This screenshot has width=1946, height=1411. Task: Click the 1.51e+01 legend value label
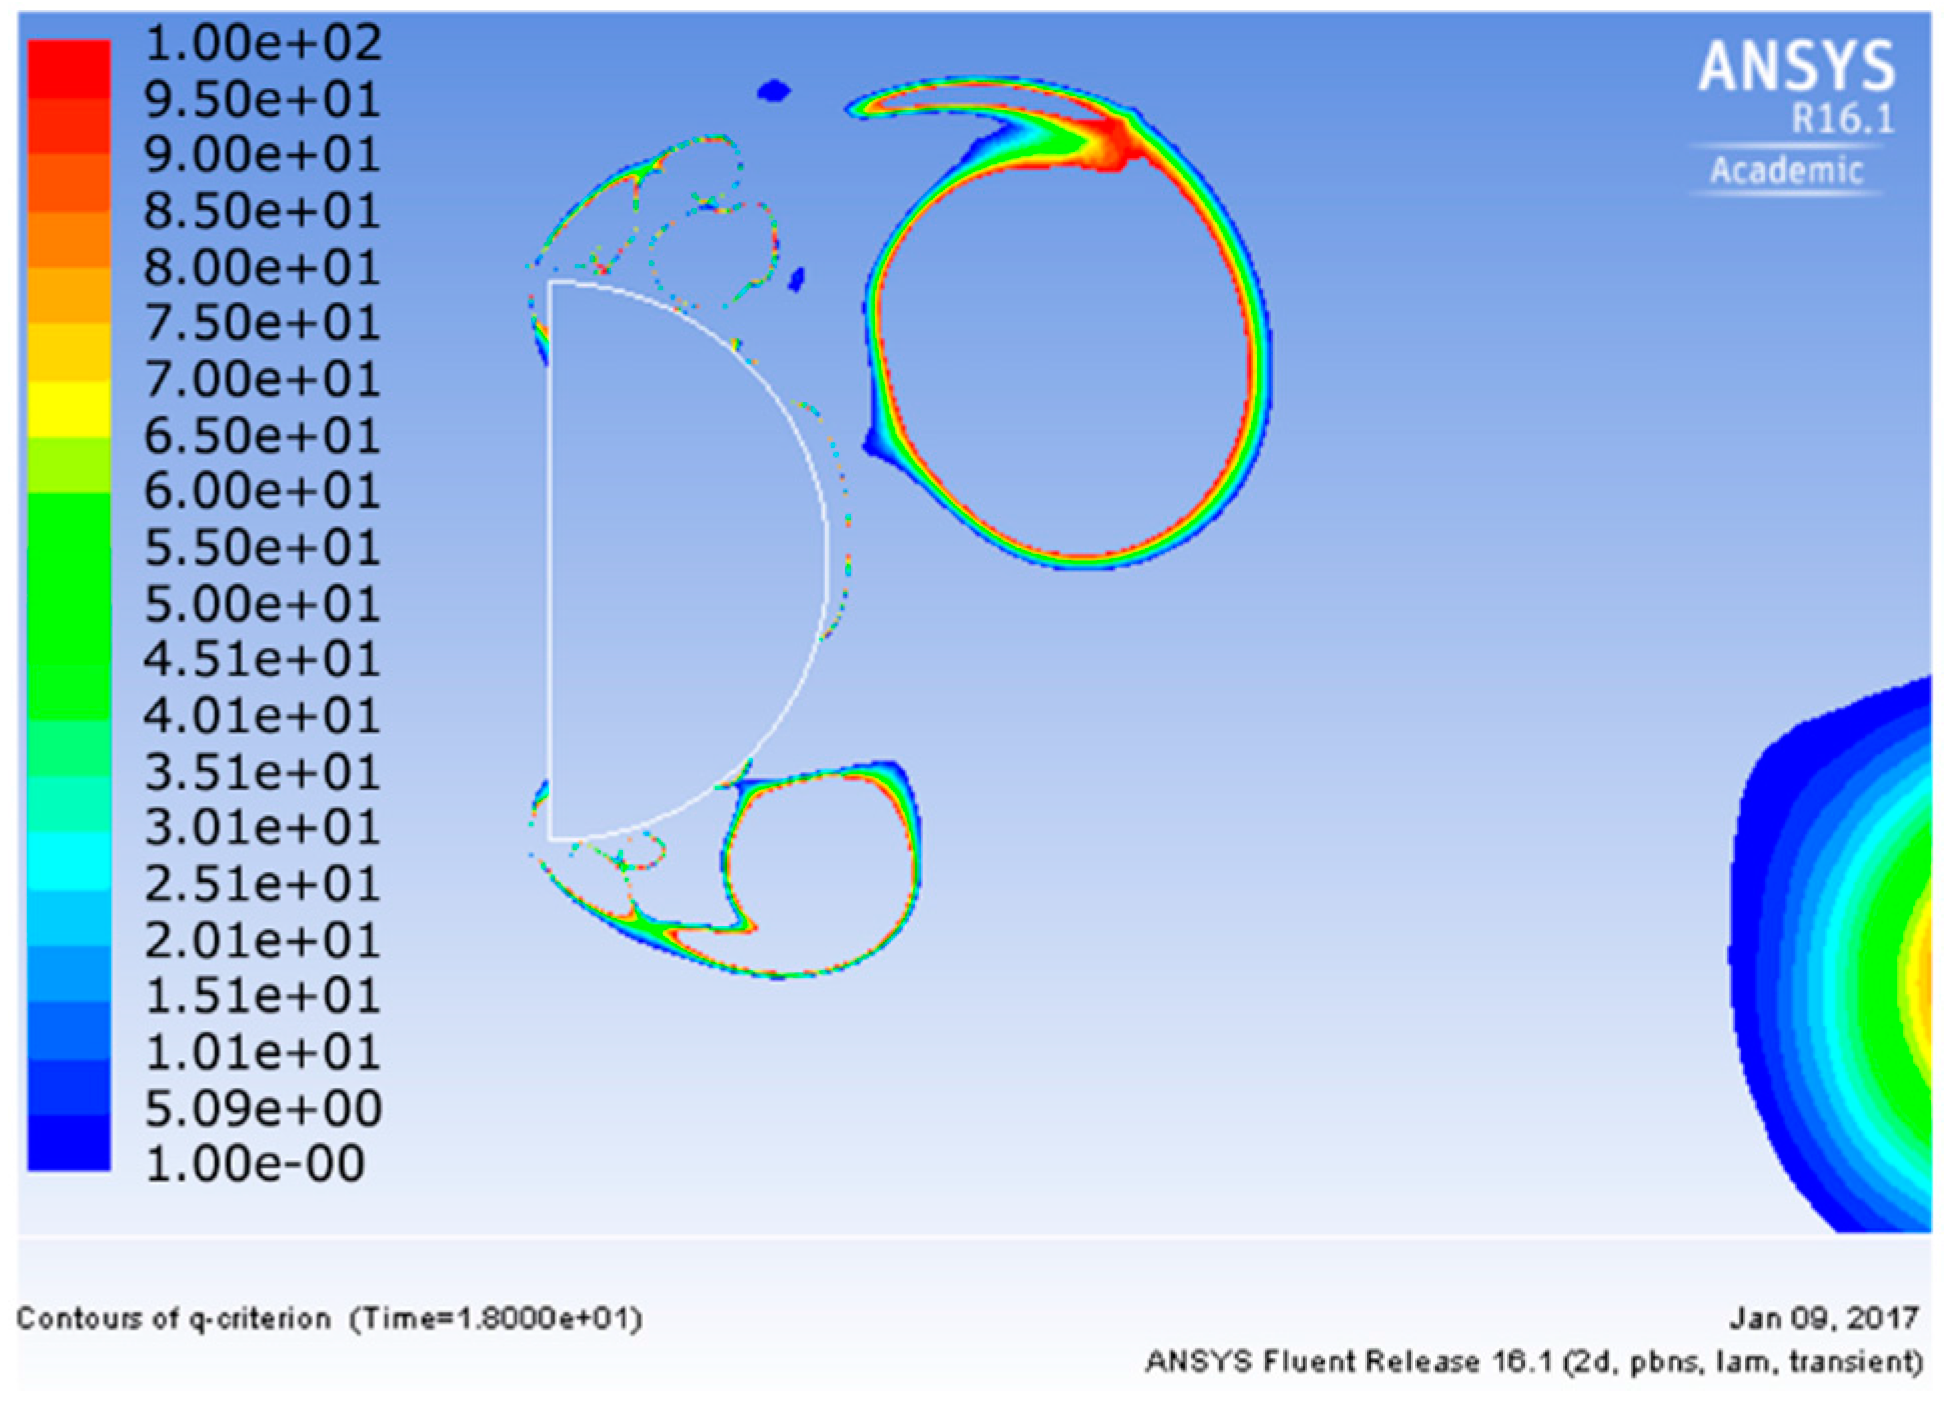pos(262,995)
